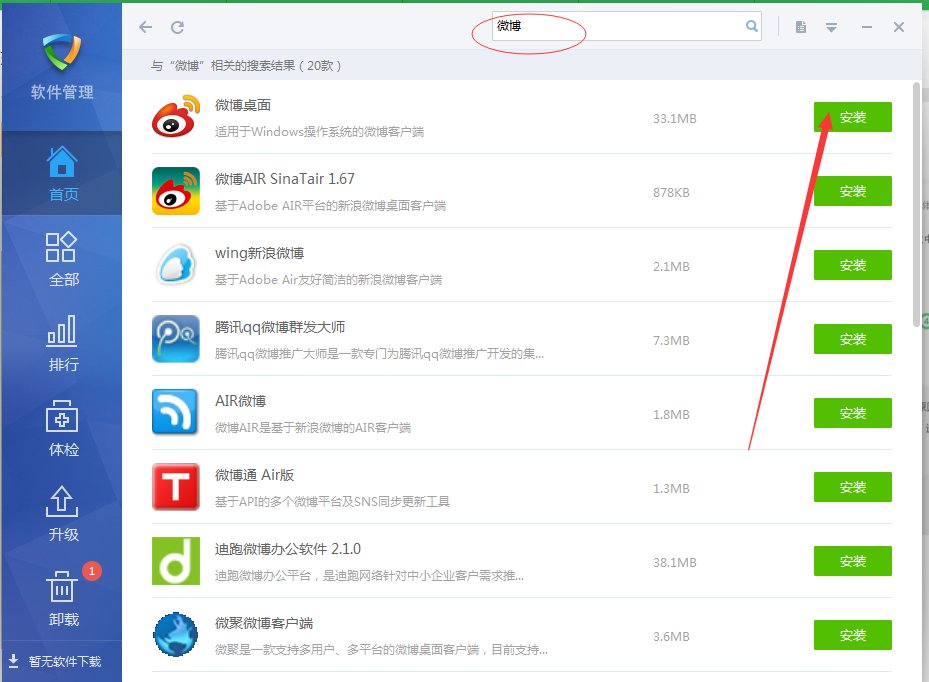This screenshot has height=682, width=929.
Task: Click description 微博AIR是基于新浪微博的AIR客户端
Action: pyautogui.click(x=313, y=428)
